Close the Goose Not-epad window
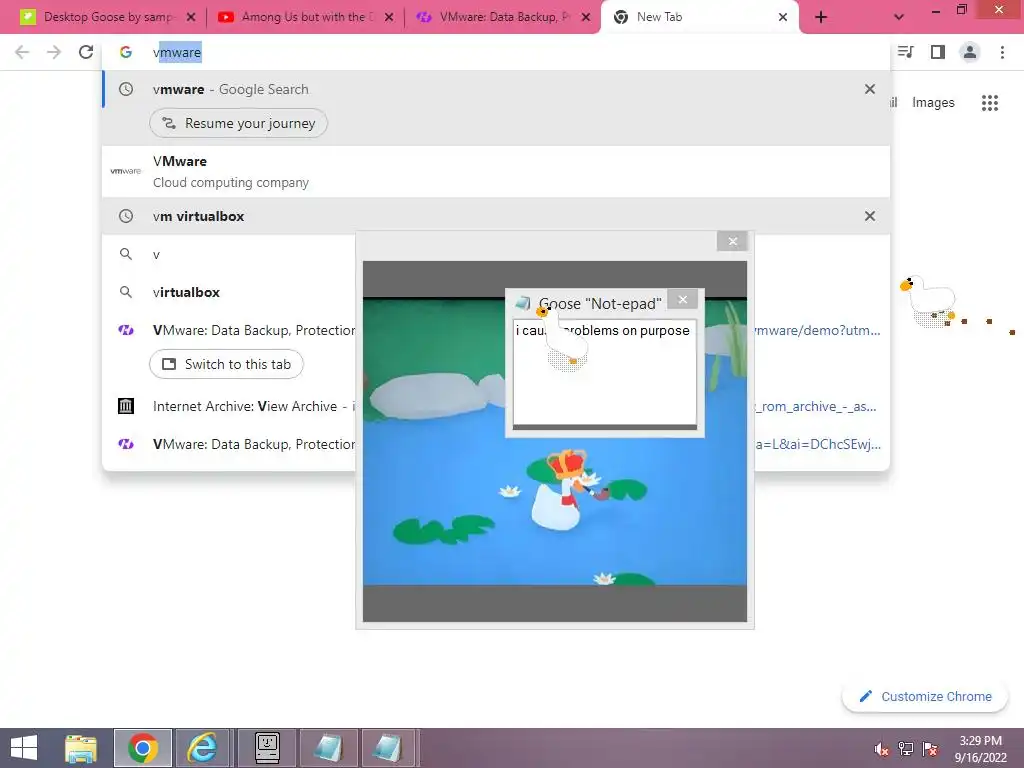Viewport: 1024px width, 768px height. (682, 299)
